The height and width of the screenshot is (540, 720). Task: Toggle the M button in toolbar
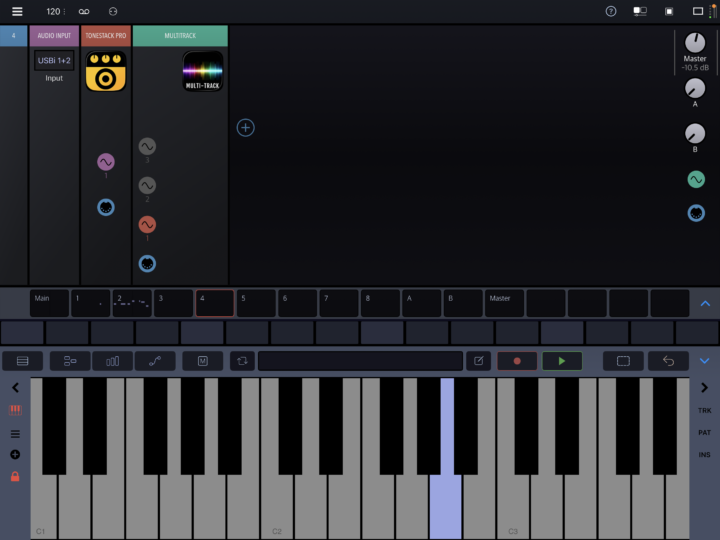click(202, 361)
